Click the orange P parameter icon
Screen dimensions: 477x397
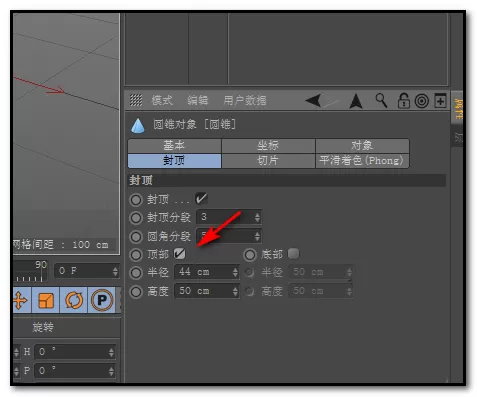[102, 300]
